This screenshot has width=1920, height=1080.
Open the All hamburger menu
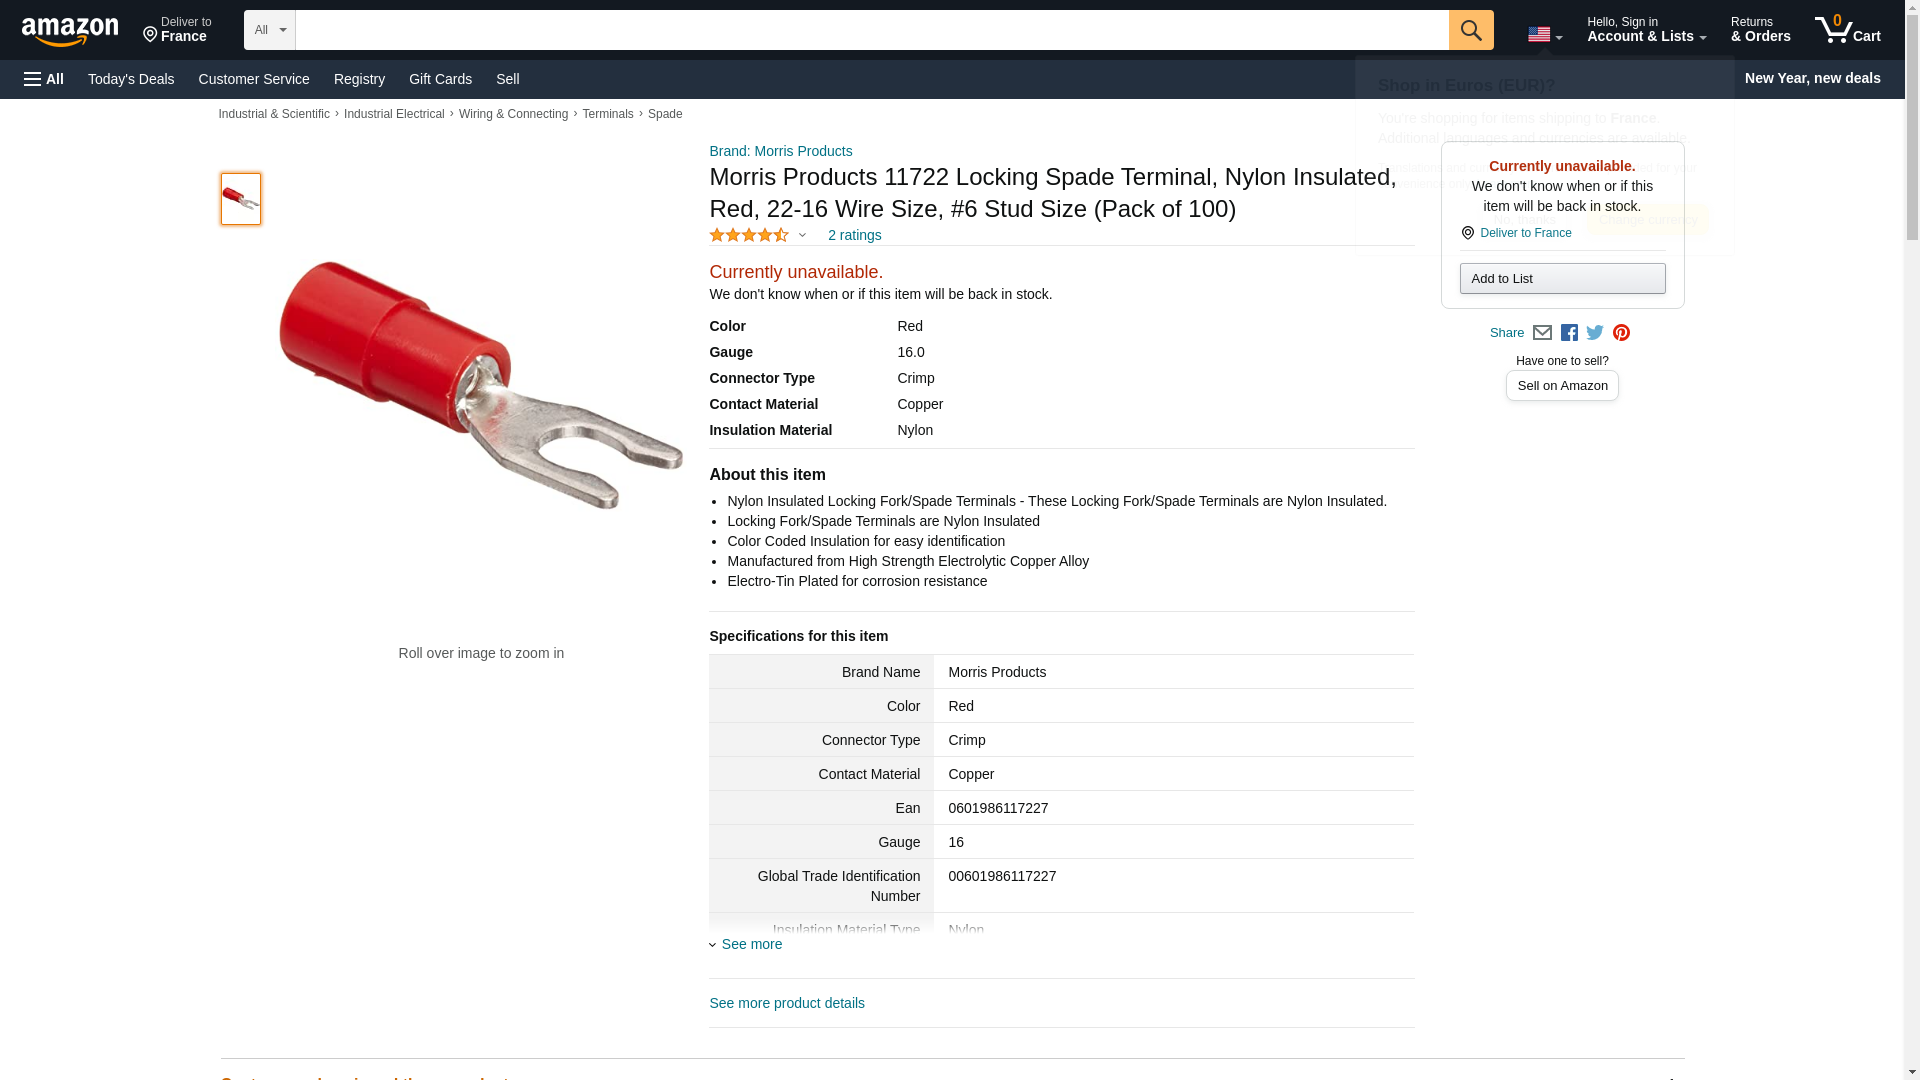click(44, 79)
